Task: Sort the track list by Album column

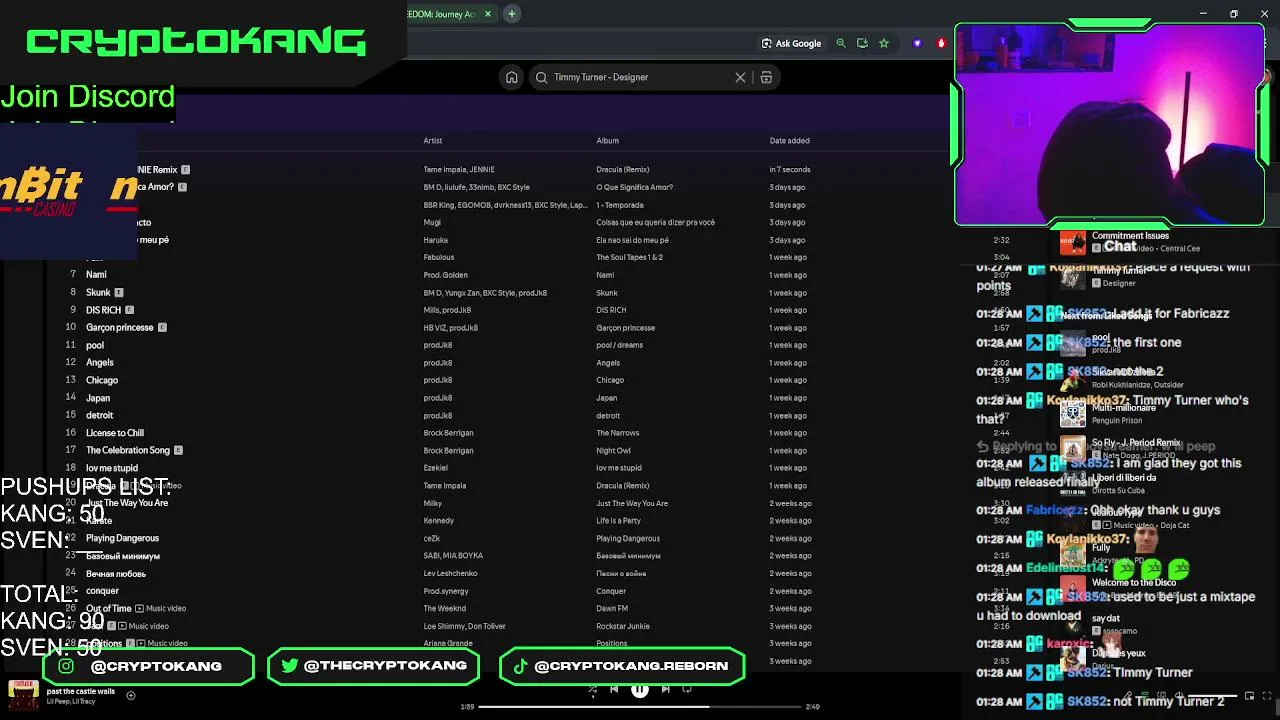Action: pyautogui.click(x=607, y=141)
